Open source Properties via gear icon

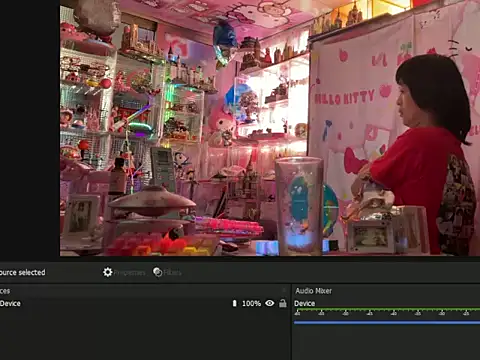pyautogui.click(x=124, y=272)
